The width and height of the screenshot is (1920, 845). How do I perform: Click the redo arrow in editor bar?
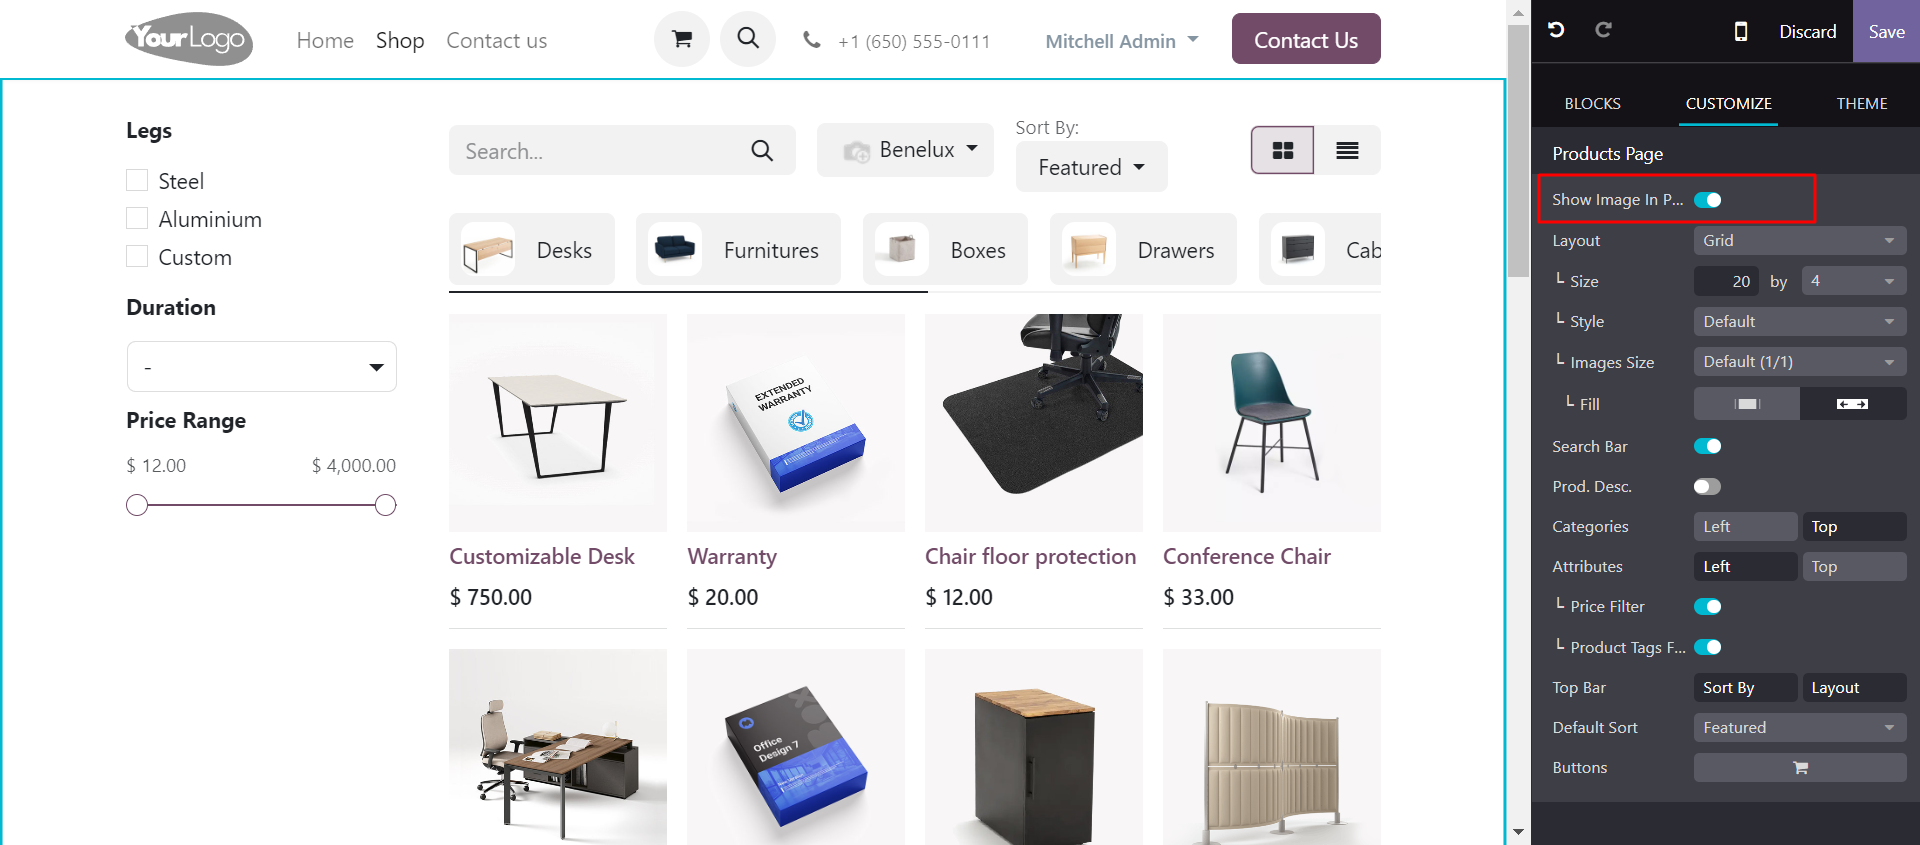pyautogui.click(x=1603, y=30)
